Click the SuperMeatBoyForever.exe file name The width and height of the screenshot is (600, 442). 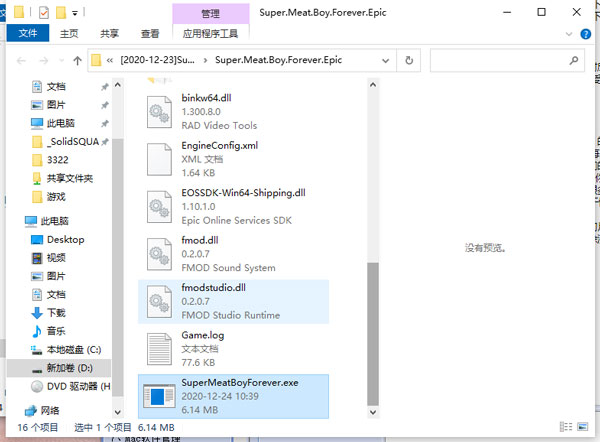click(x=240, y=383)
